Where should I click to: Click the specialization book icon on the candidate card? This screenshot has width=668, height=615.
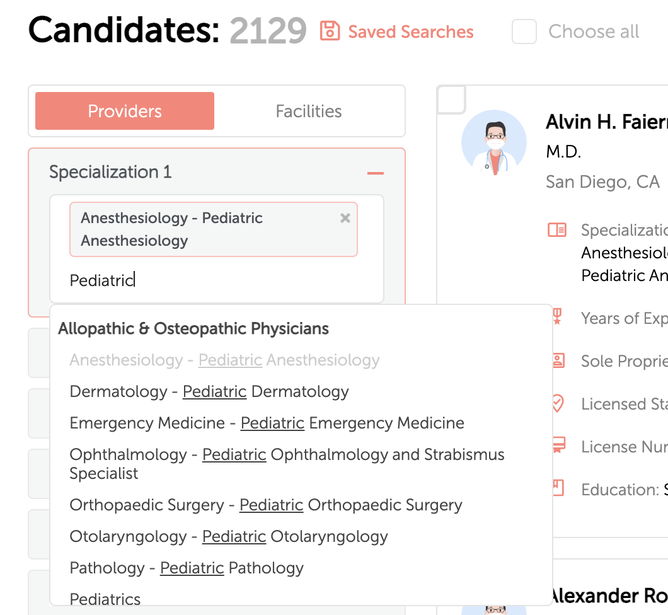point(557,230)
